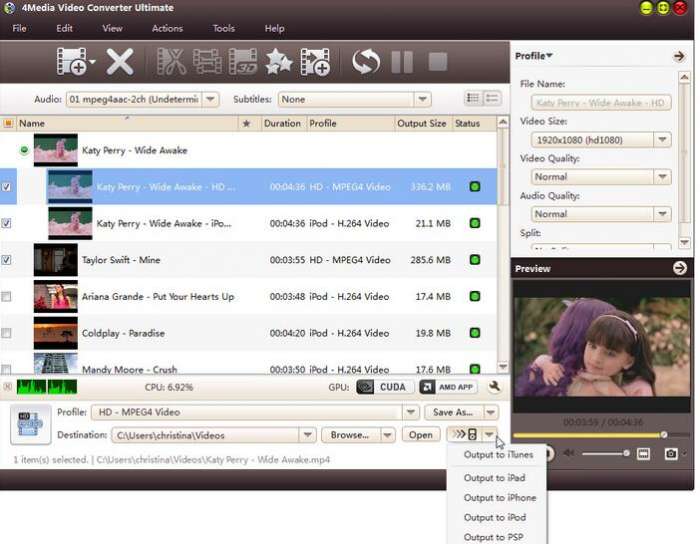700x544 pixels.
Task: Select Output to iPhone menu entry
Action: pyautogui.click(x=499, y=498)
